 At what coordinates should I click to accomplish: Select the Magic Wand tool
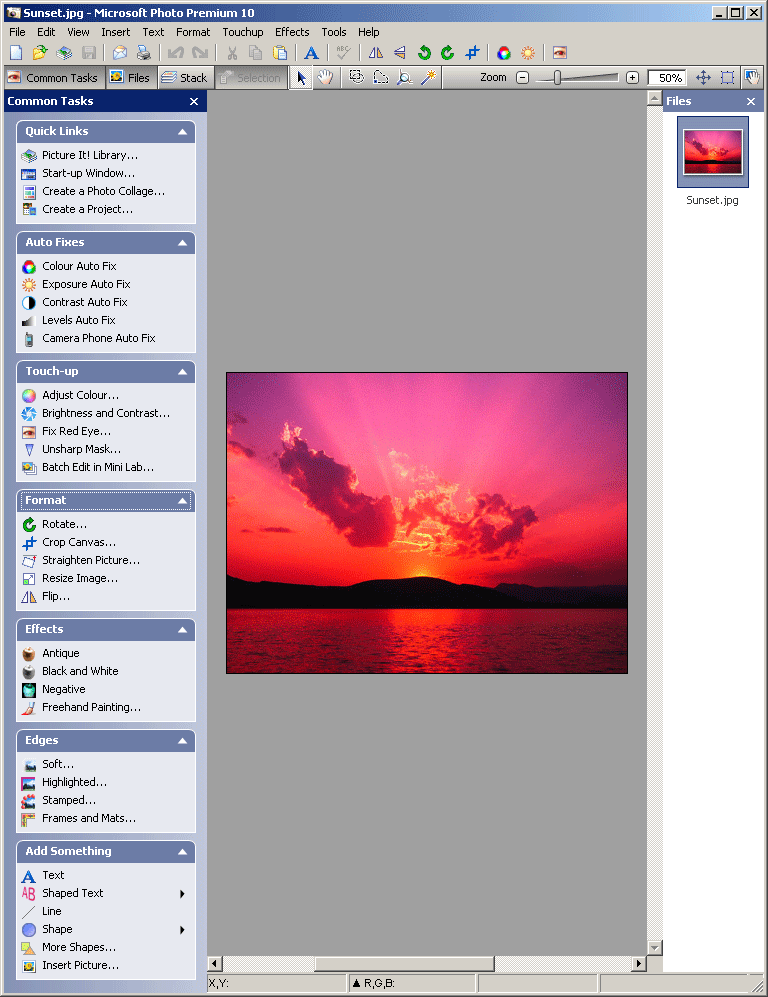point(429,78)
